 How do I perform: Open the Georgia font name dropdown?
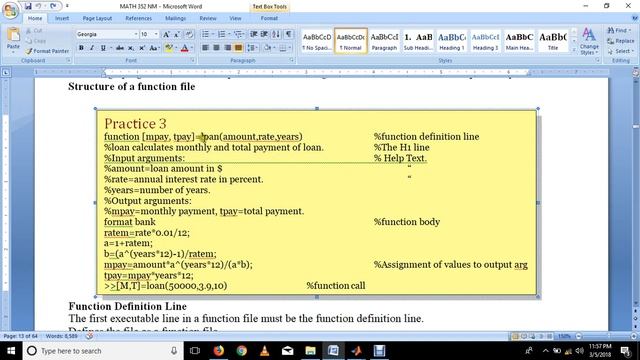136,35
